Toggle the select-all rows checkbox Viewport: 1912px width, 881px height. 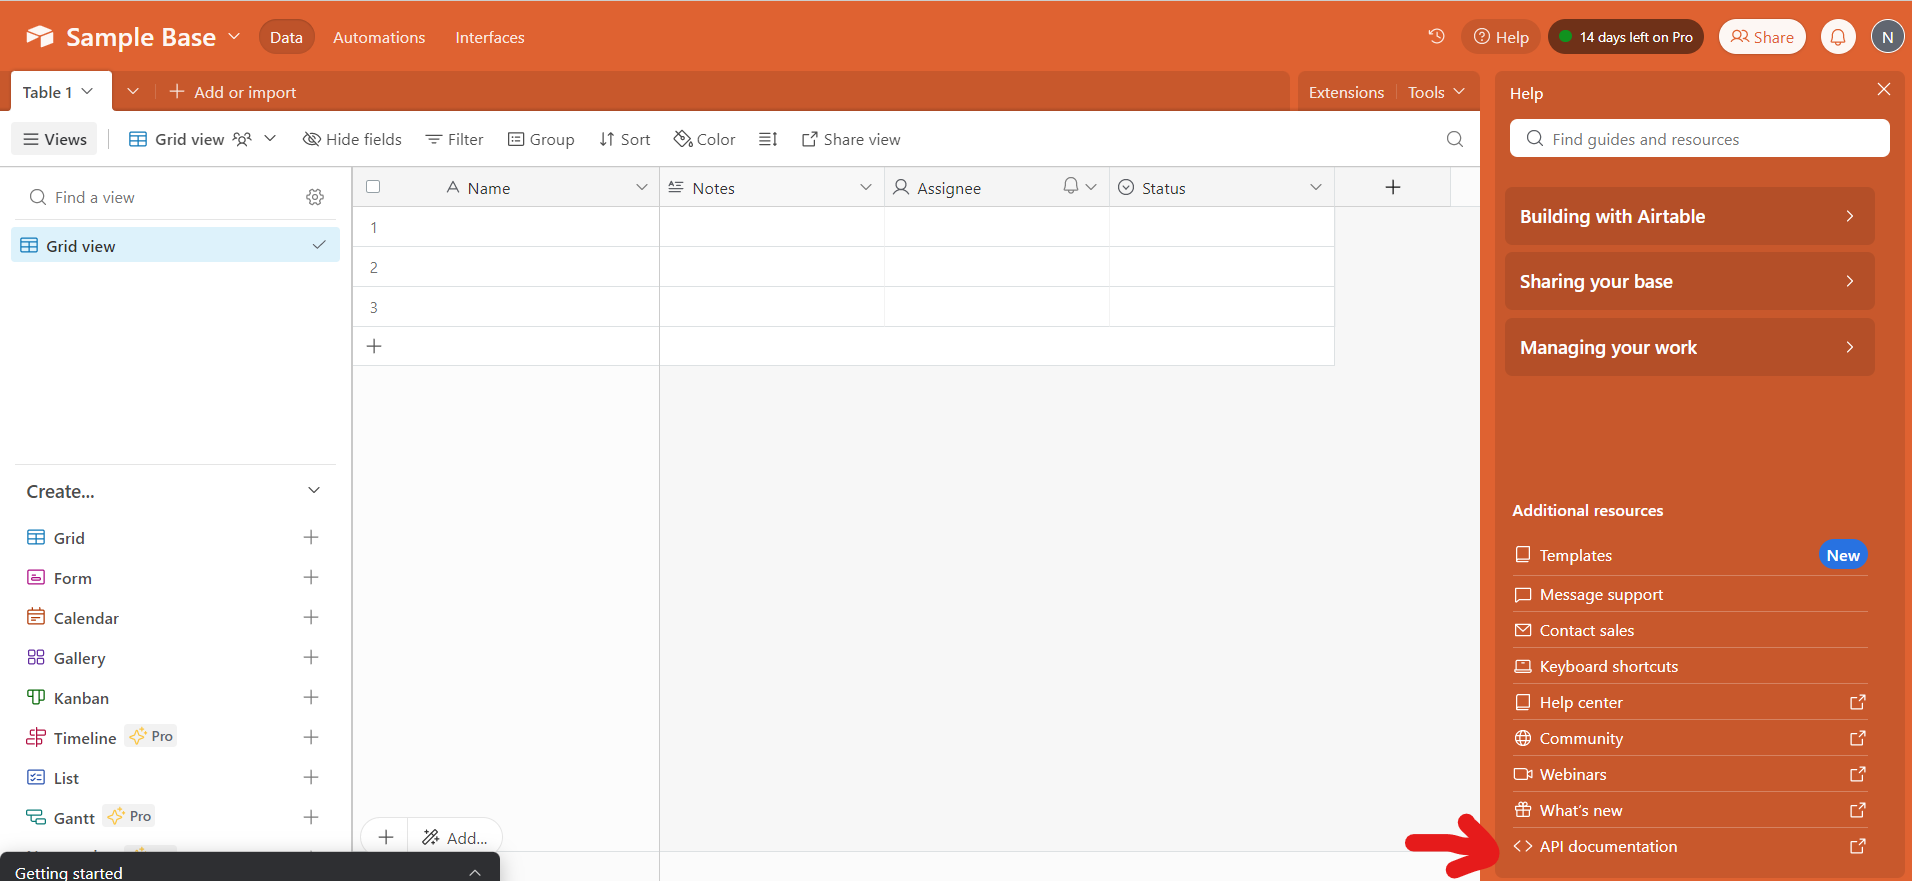click(x=373, y=186)
